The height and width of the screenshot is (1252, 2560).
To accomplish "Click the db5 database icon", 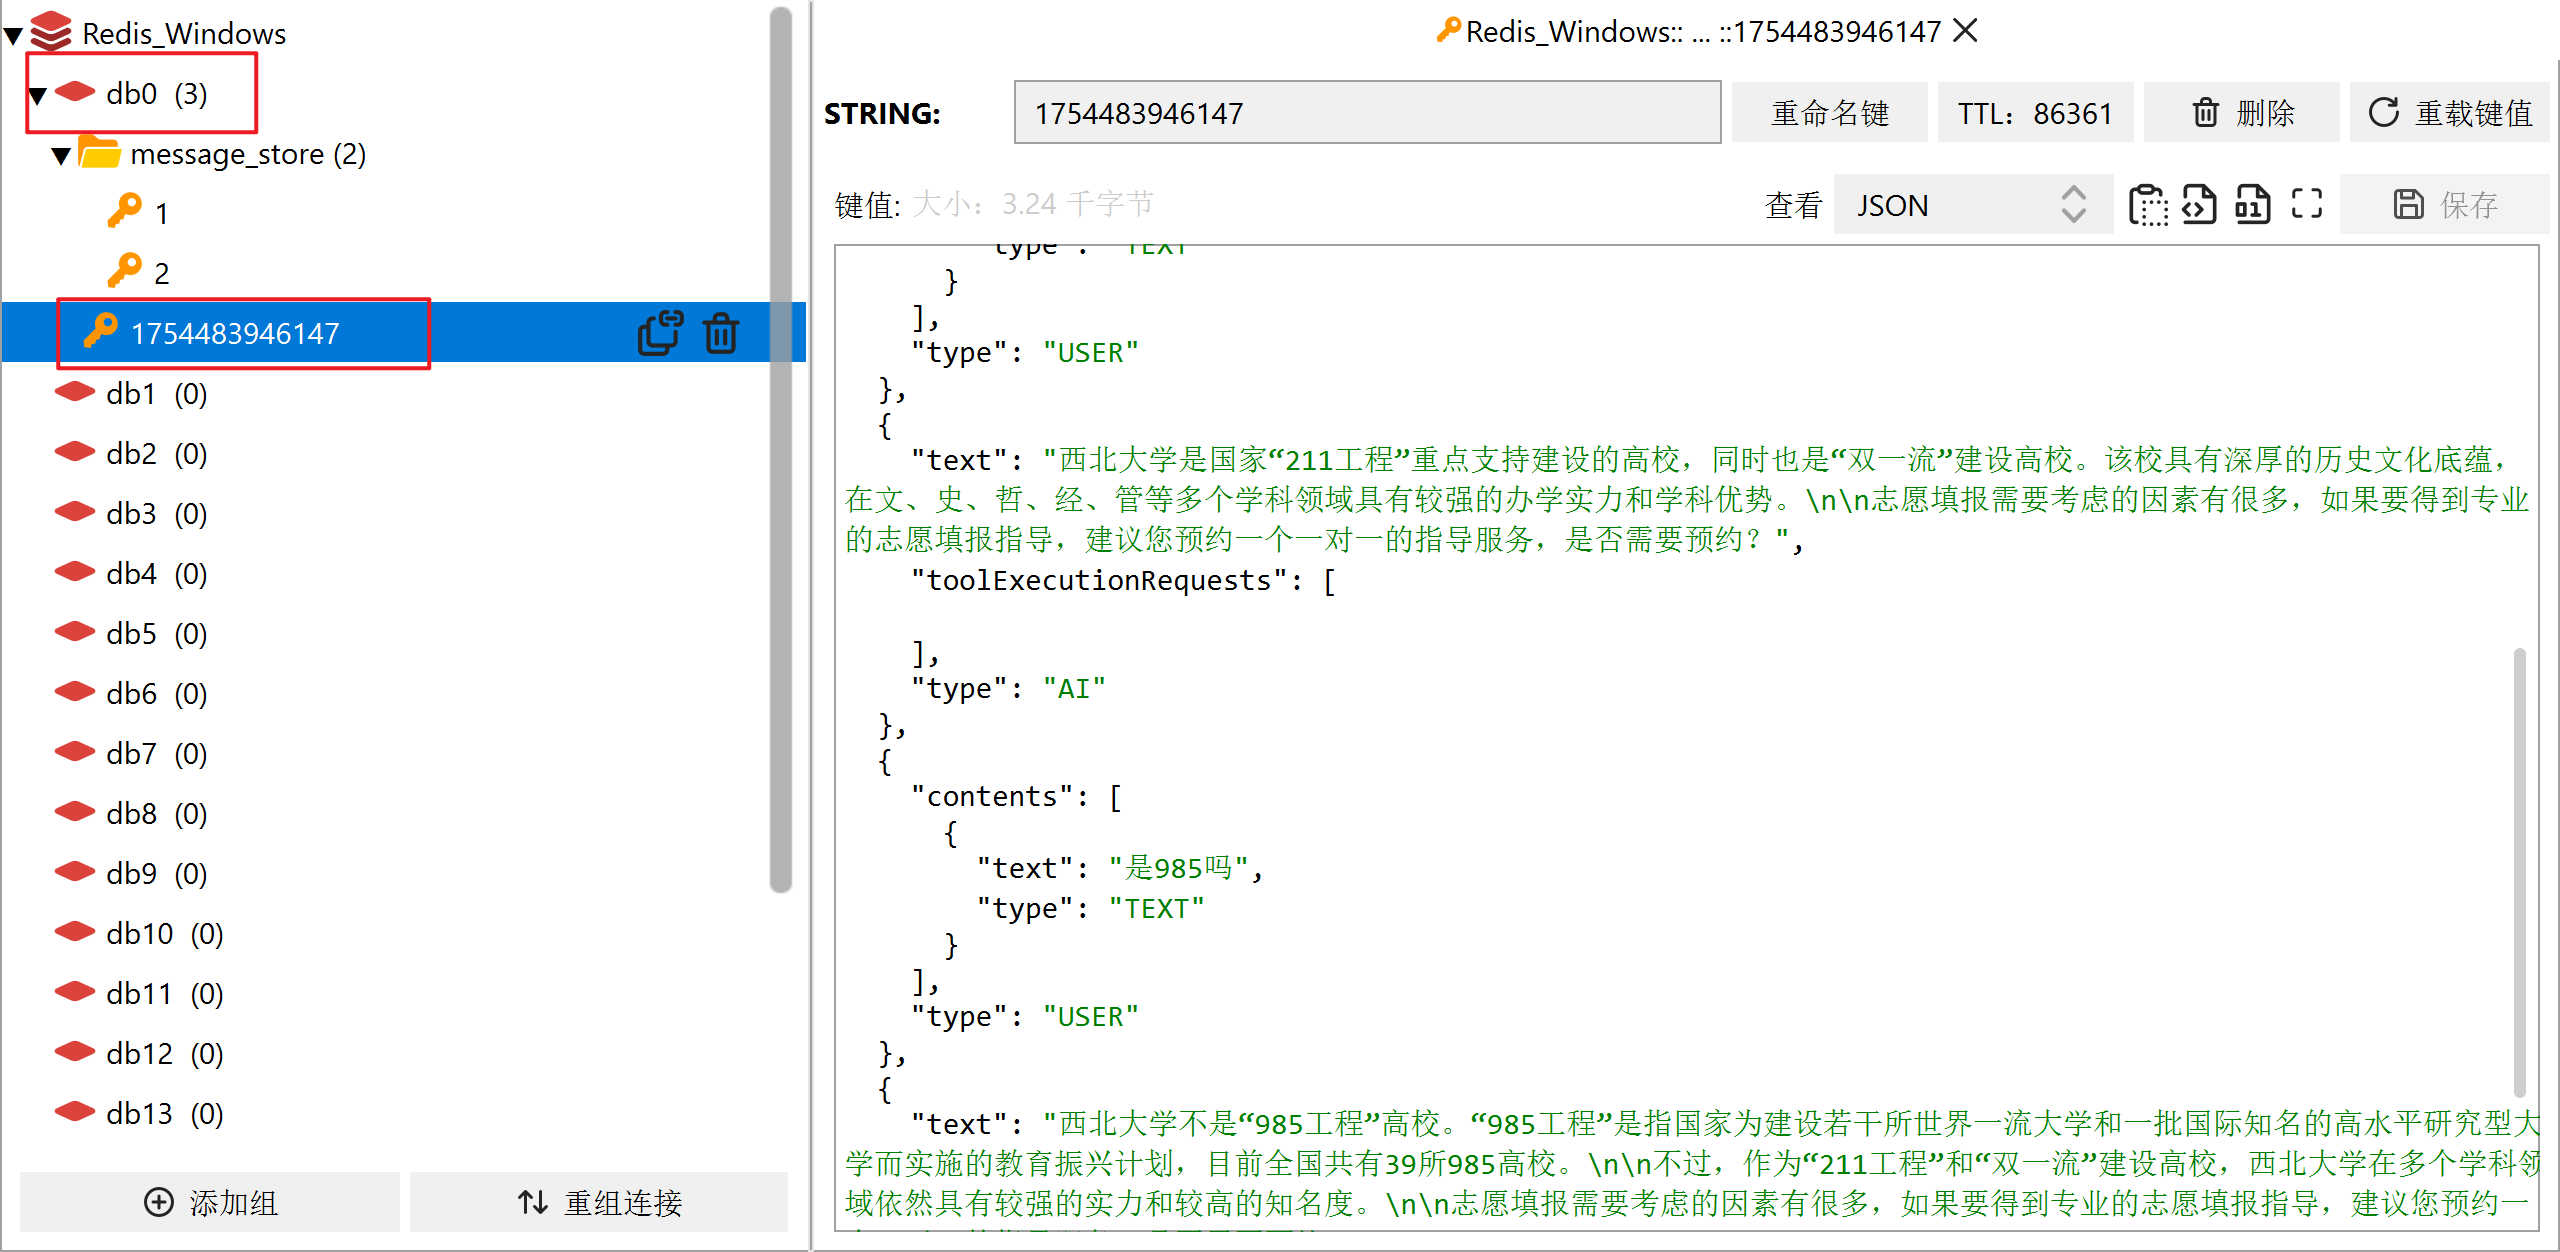I will [75, 632].
